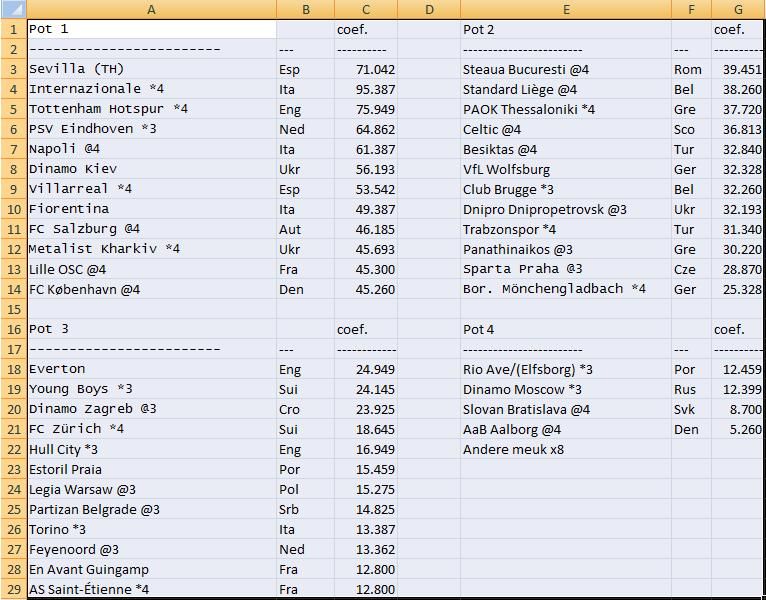Click cell 'Metalist Kharkiv *4'
Screen dimensions: 766x600
pyautogui.click(x=151, y=250)
